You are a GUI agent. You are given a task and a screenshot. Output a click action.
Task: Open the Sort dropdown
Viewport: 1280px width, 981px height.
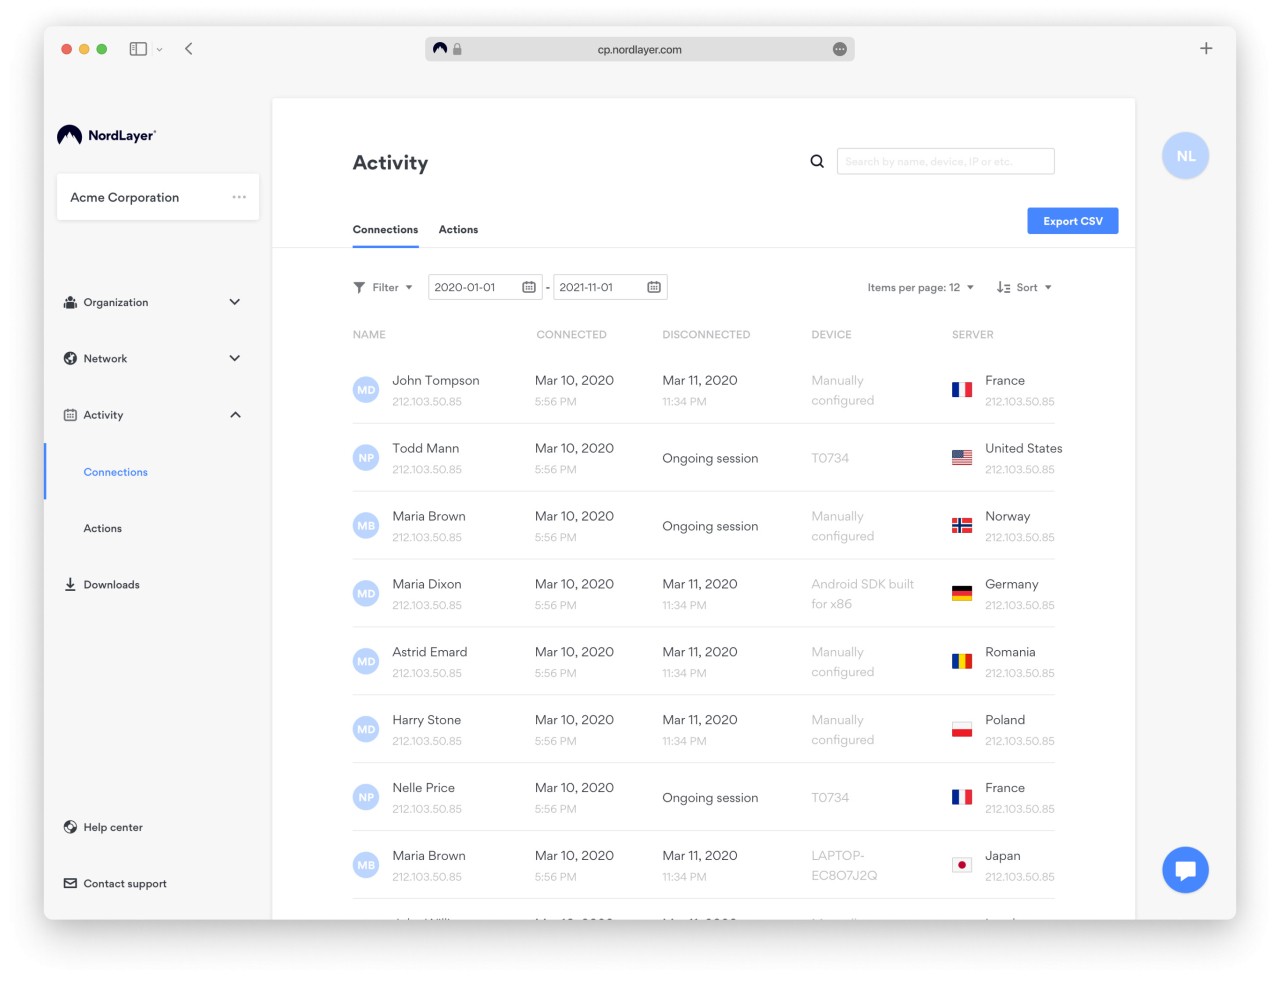(1025, 287)
